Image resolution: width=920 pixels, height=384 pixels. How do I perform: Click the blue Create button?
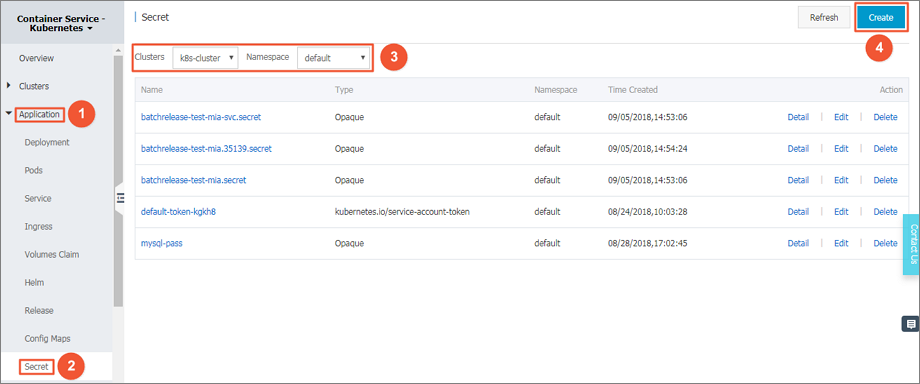tap(881, 18)
